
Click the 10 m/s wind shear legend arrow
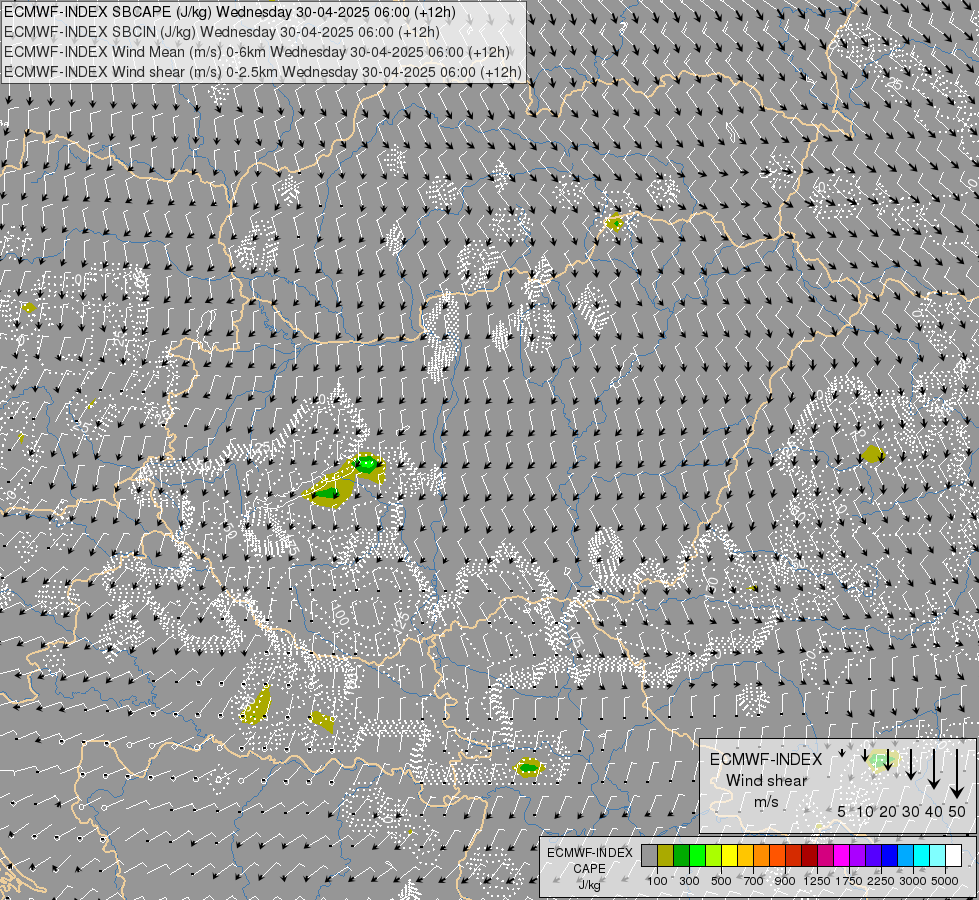(x=865, y=755)
